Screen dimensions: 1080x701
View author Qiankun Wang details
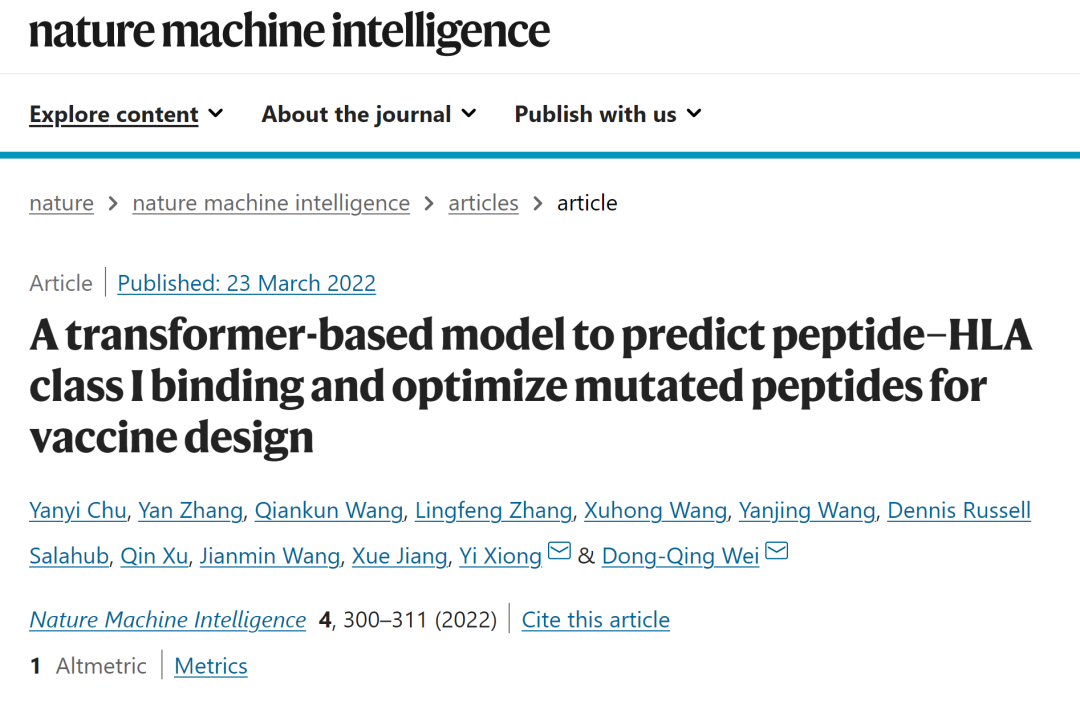pos(328,511)
